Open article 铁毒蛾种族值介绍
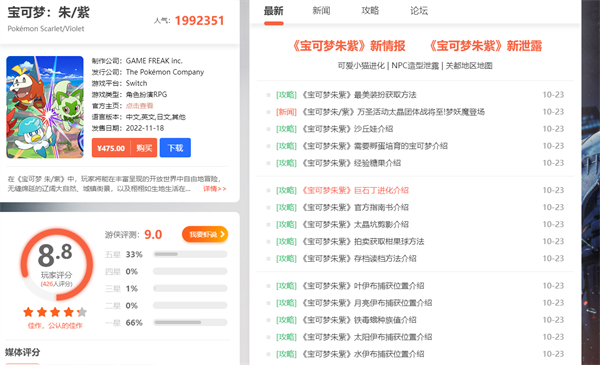This screenshot has height=365, width=600. (x=359, y=320)
